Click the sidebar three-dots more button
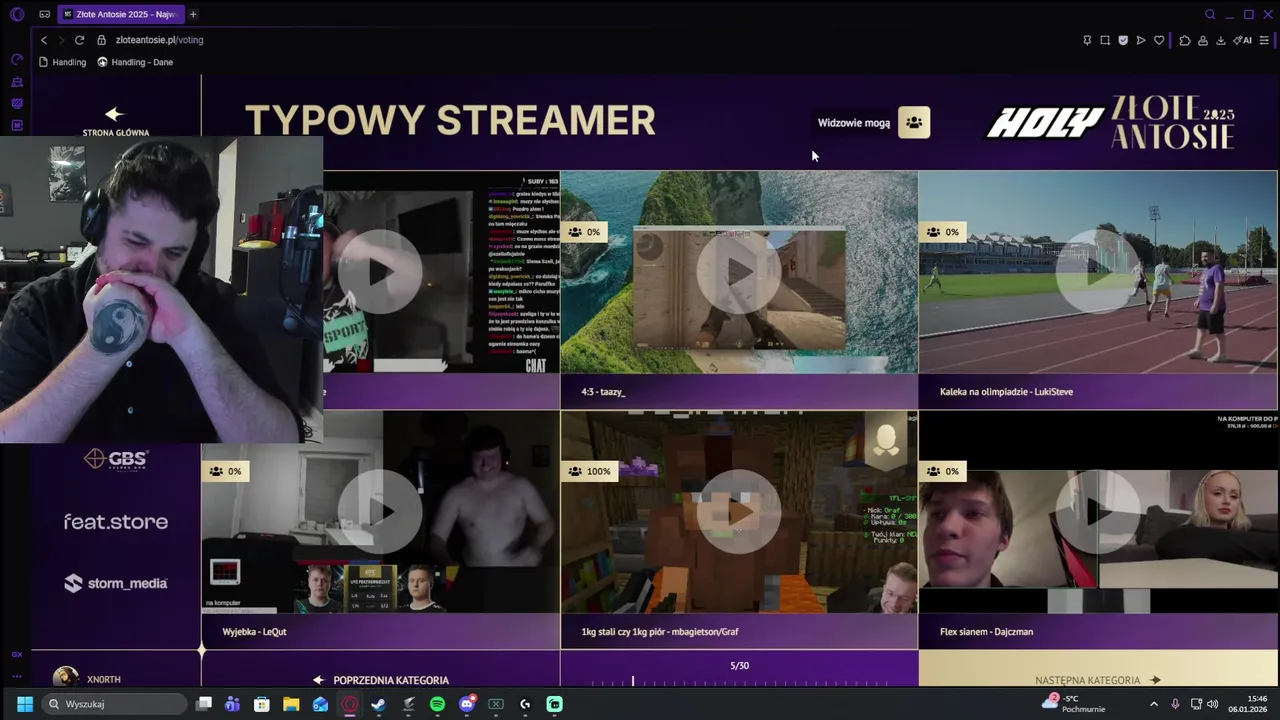This screenshot has height=720, width=1280. tap(17, 675)
